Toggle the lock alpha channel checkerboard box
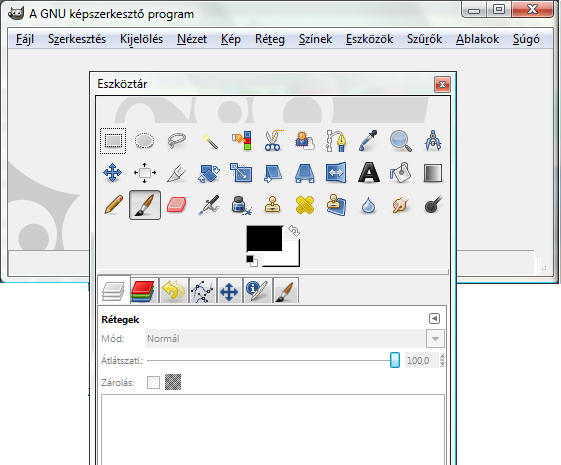 click(x=173, y=382)
